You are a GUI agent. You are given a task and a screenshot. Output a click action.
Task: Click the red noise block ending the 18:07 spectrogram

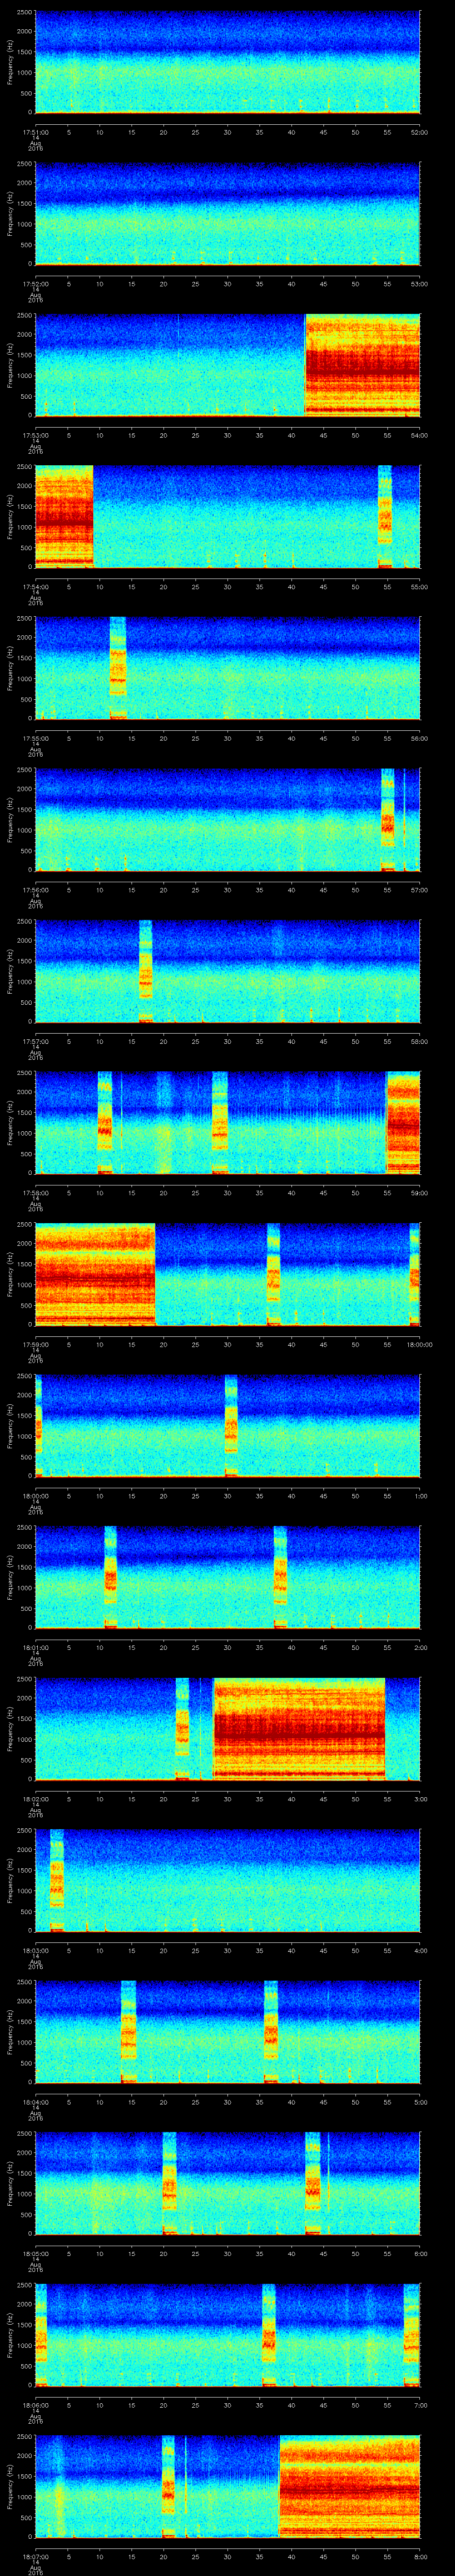pos(349,2486)
